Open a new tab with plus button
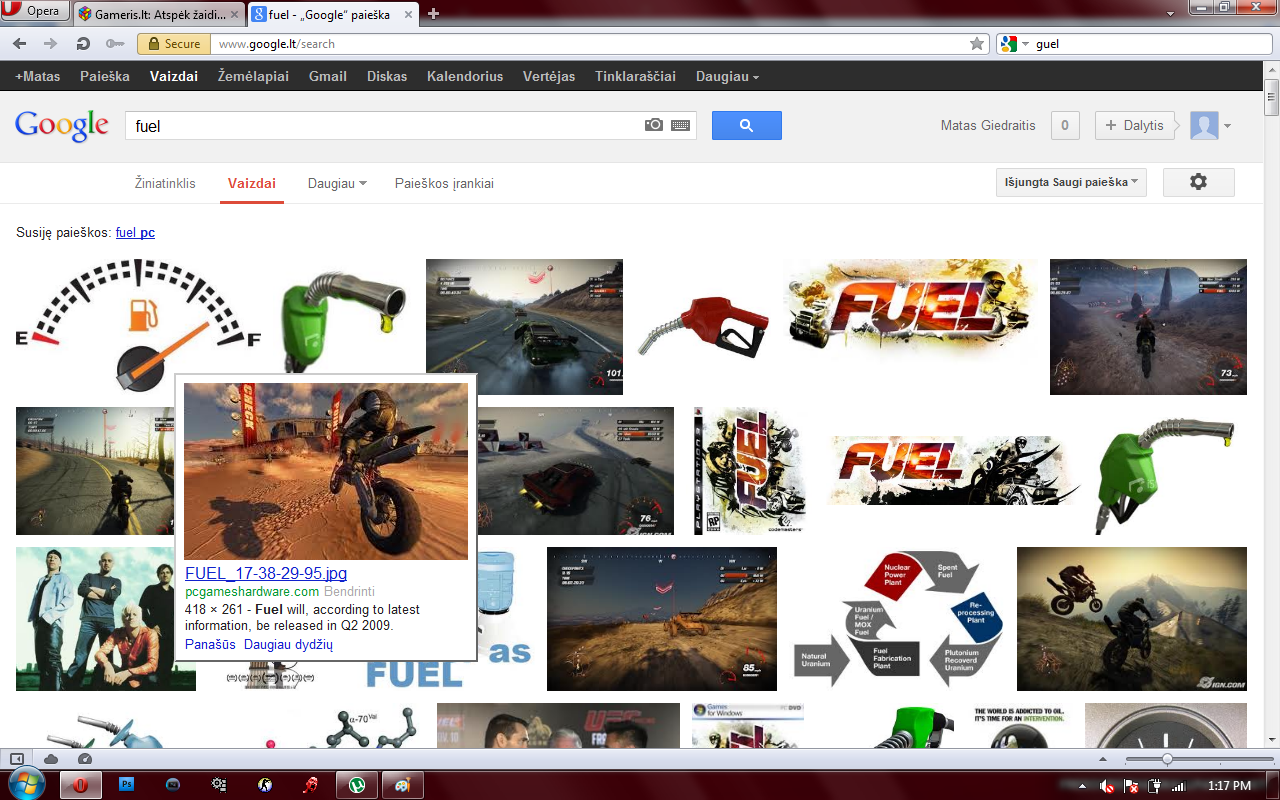 click(433, 13)
